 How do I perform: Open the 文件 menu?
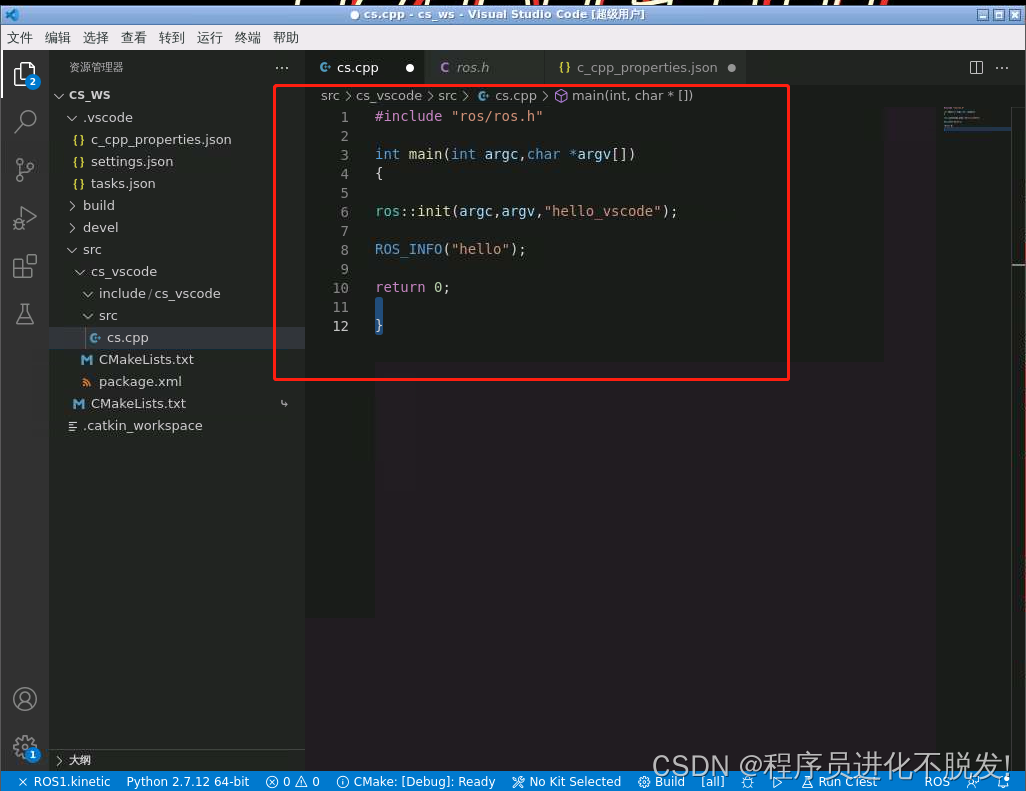click(x=20, y=38)
